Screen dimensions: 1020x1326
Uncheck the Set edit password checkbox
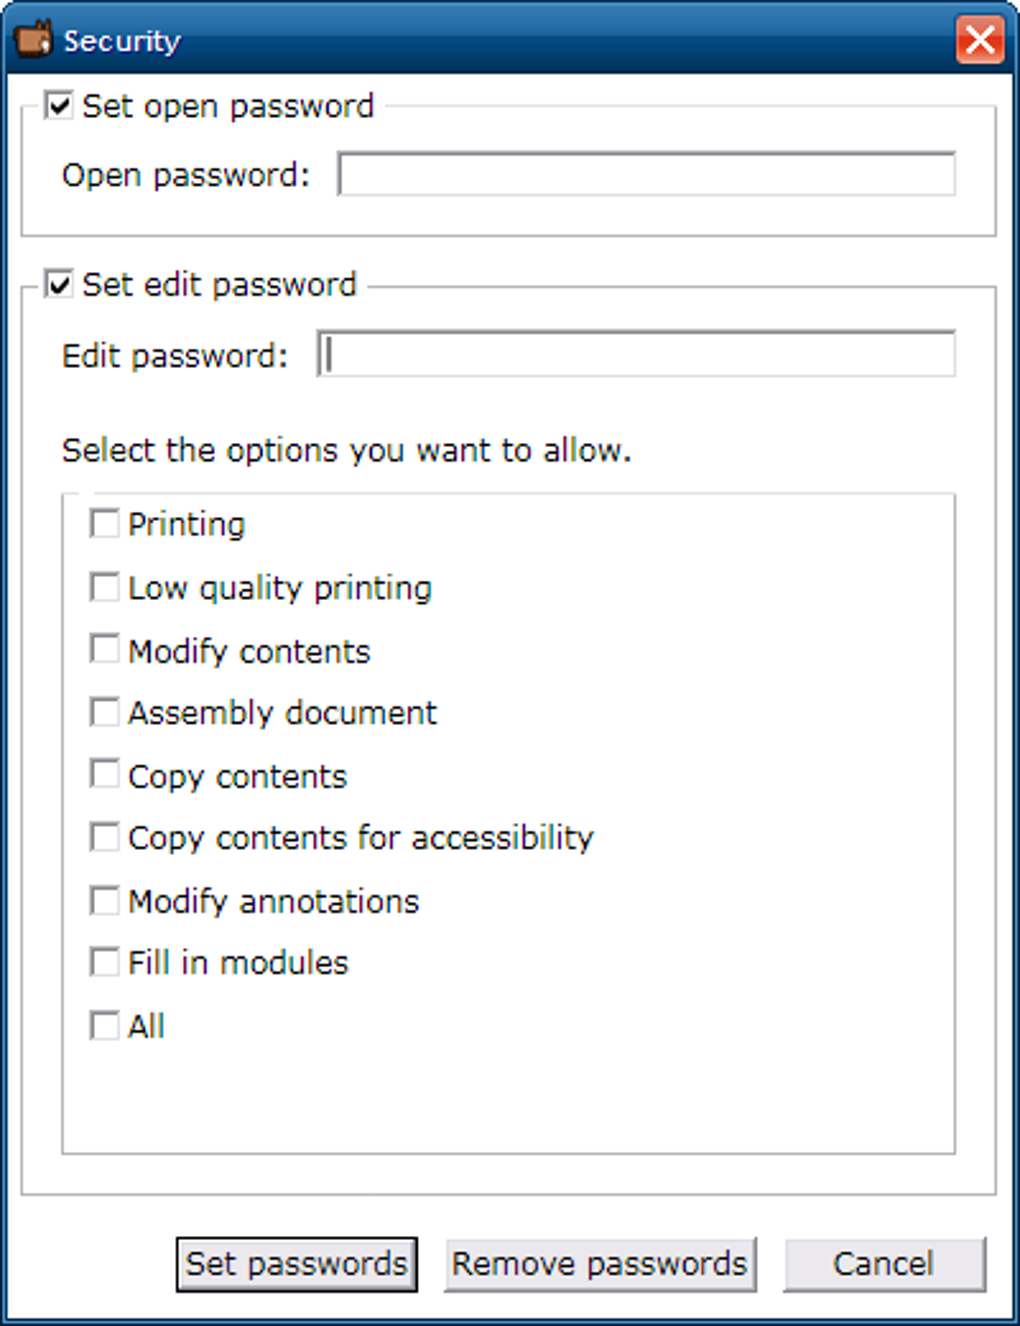click(x=59, y=285)
